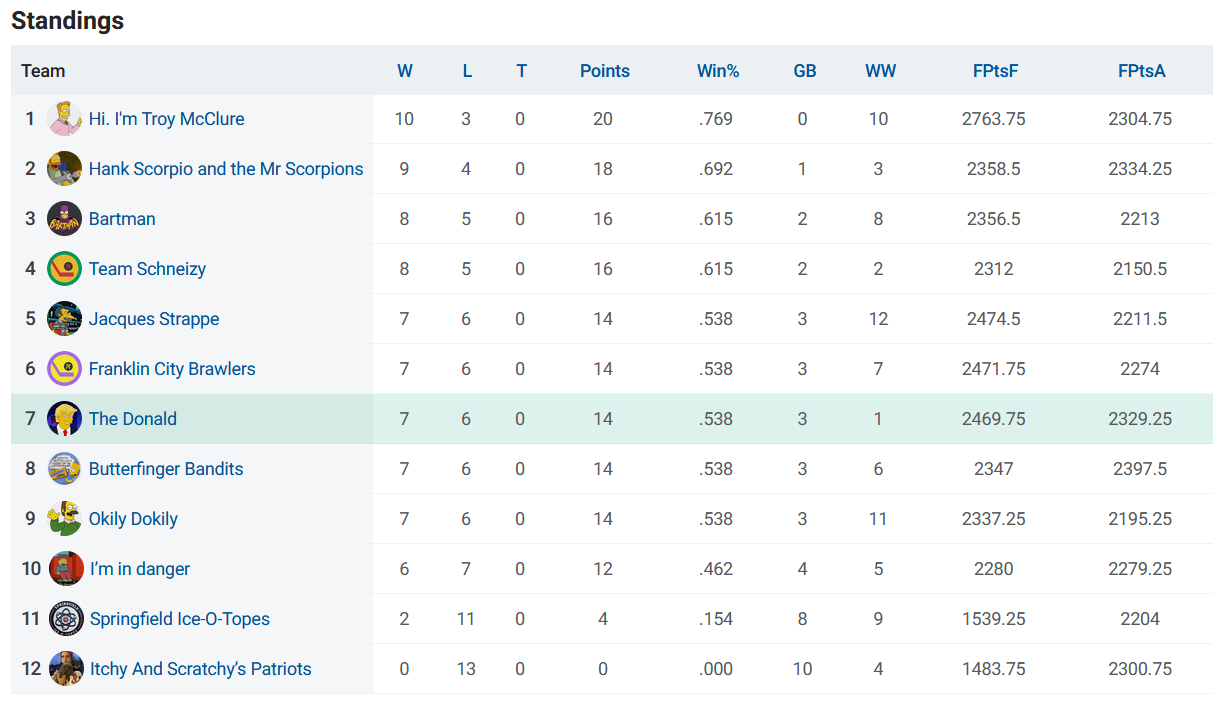
Task: Sort standings by Points column header
Action: (605, 71)
